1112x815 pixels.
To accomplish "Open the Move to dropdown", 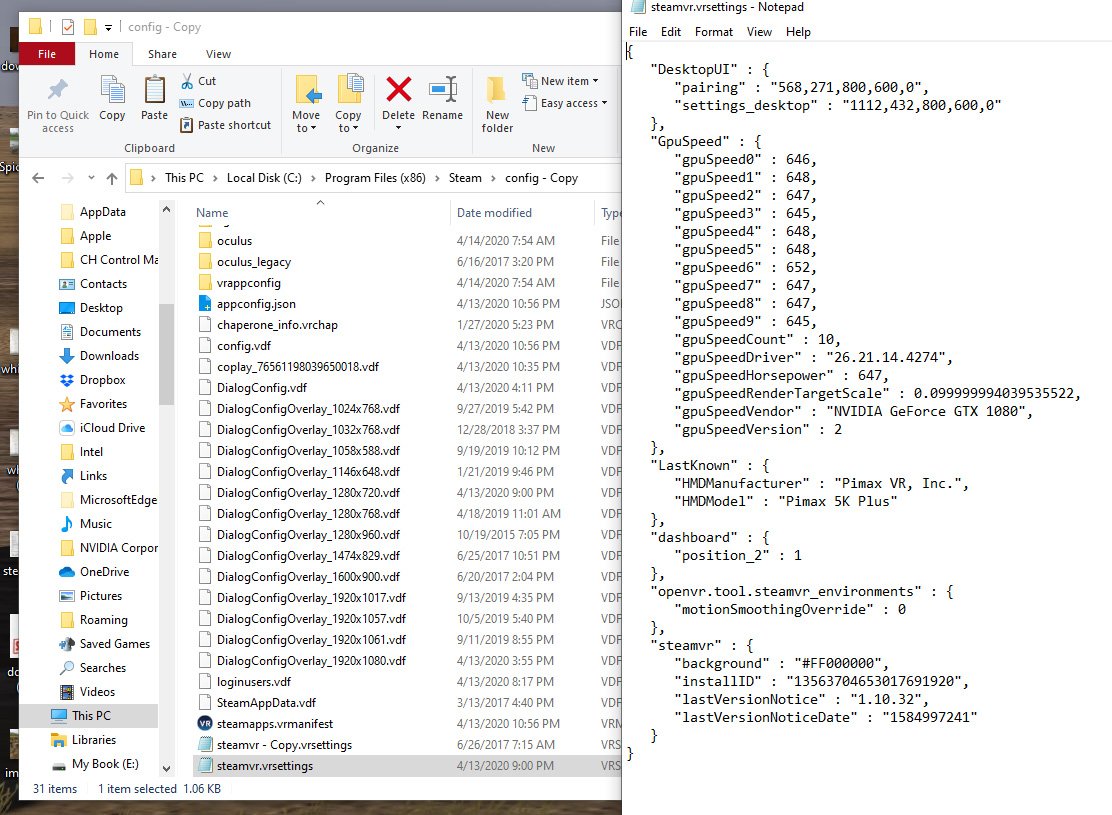I will pyautogui.click(x=306, y=121).
